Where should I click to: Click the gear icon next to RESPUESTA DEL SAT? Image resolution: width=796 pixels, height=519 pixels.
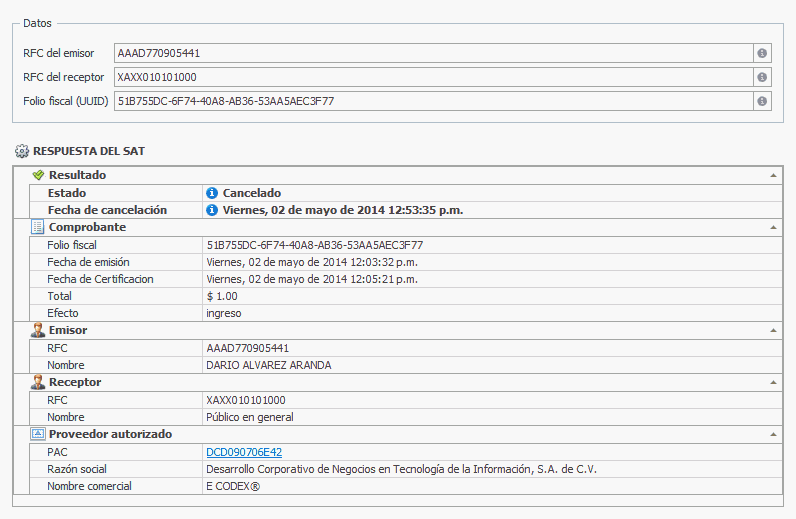[22, 152]
